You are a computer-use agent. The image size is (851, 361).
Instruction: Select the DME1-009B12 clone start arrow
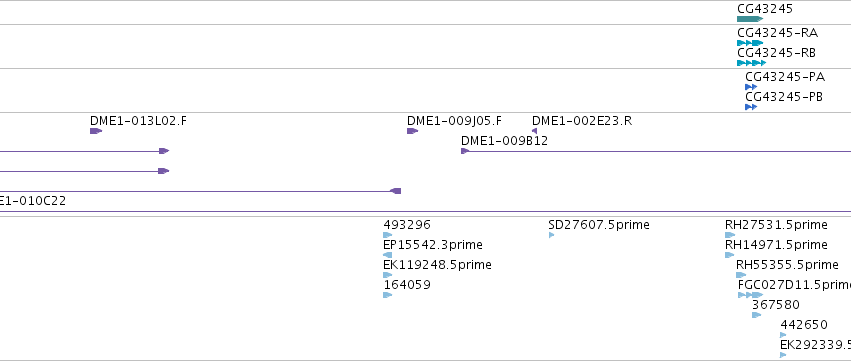pyautogui.click(x=465, y=151)
